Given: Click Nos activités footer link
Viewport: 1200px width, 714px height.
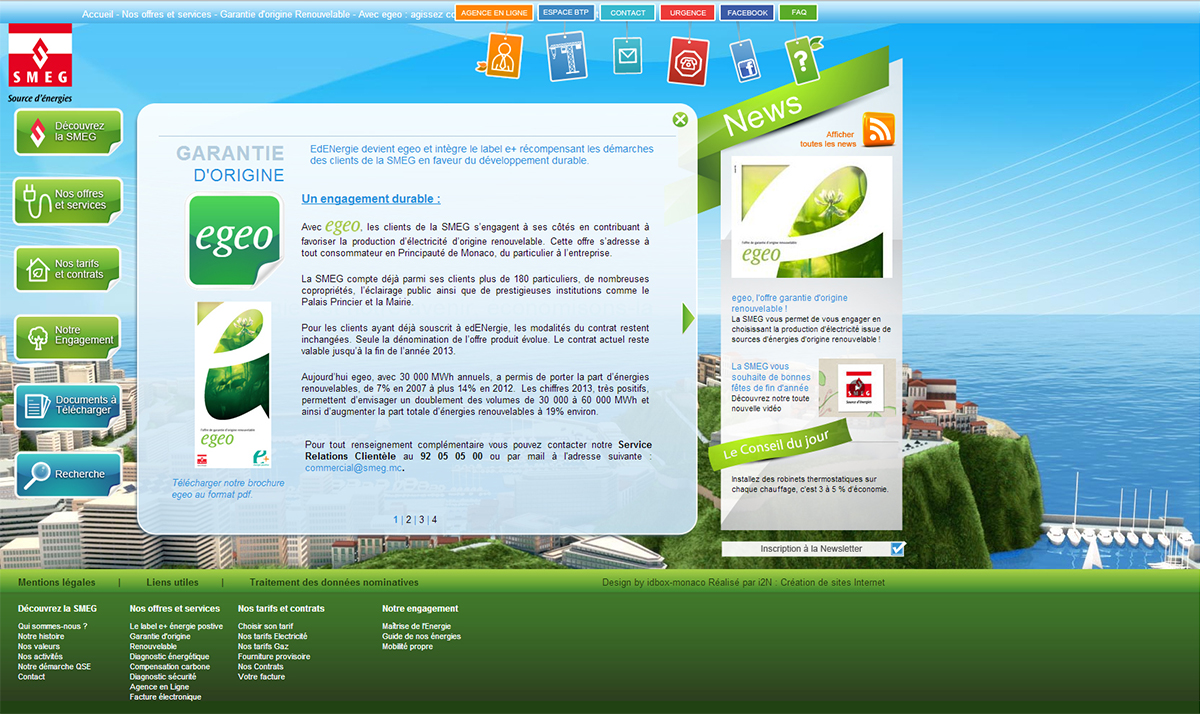Looking at the screenshot, I should 40,657.
